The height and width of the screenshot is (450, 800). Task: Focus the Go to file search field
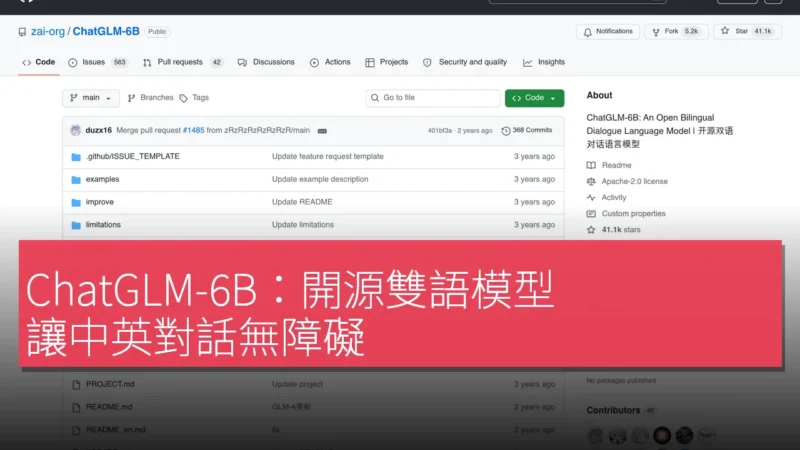point(433,98)
